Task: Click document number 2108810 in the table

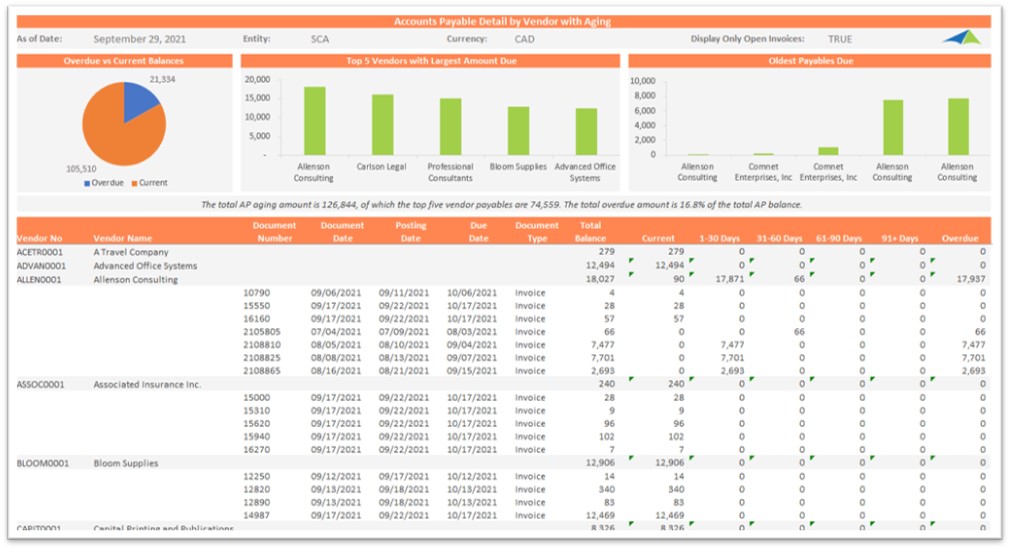Action: point(262,344)
